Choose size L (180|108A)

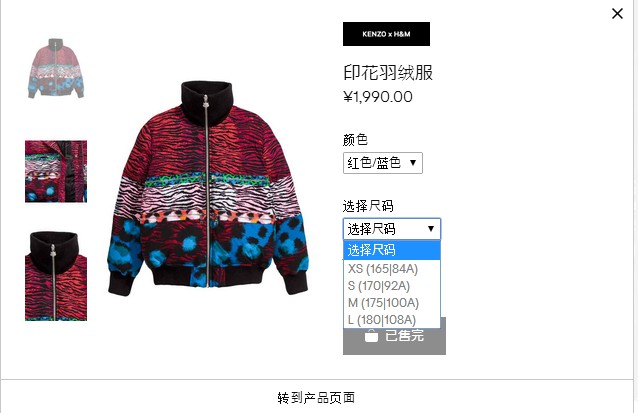pyautogui.click(x=392, y=320)
